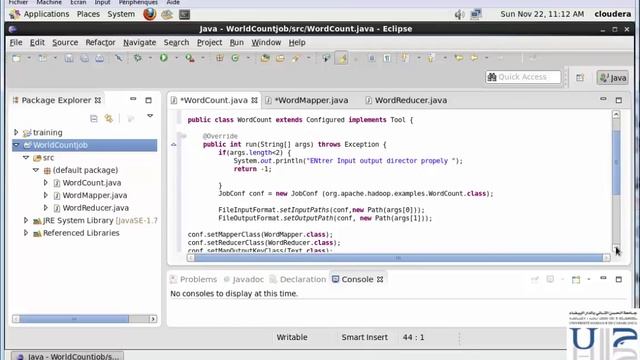
Task: Click the Open Perspective icon
Action: [580, 78]
